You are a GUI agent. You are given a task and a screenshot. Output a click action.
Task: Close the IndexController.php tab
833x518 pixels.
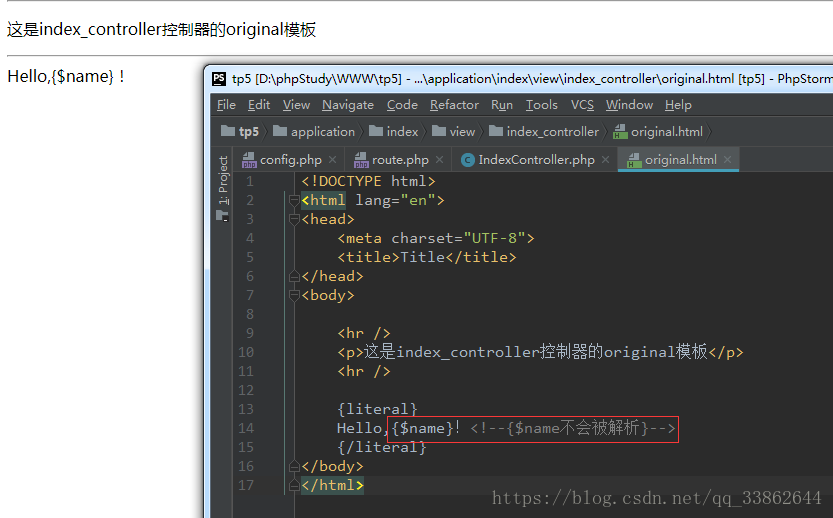click(x=605, y=159)
